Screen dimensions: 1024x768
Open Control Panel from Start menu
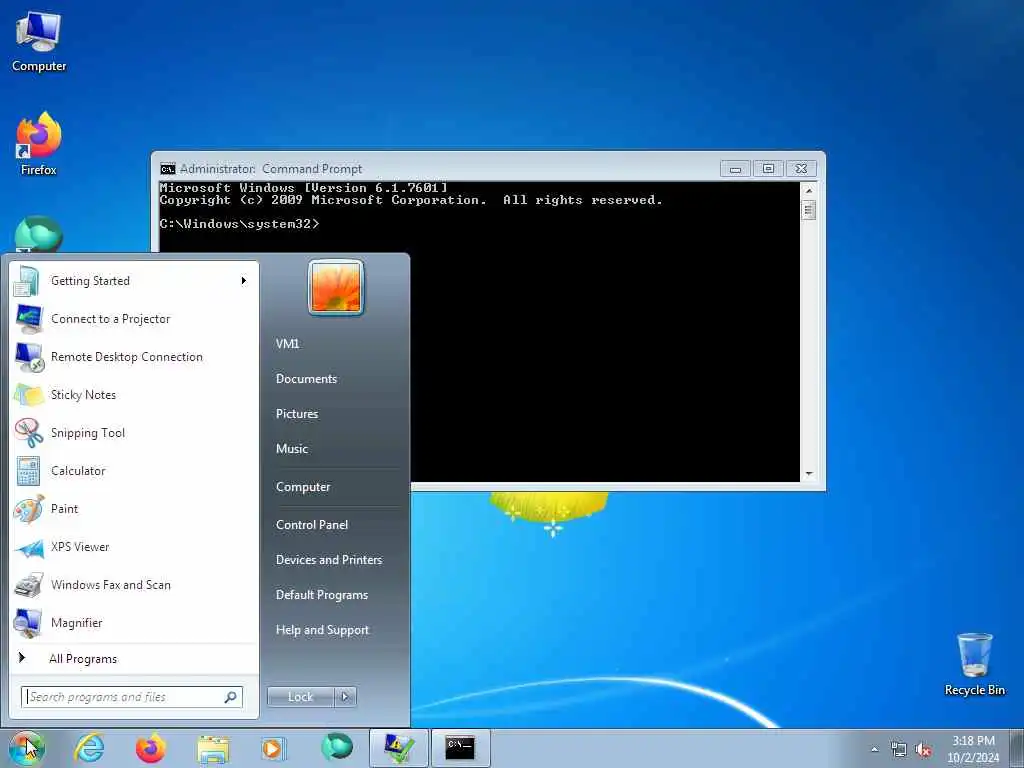[x=312, y=525]
